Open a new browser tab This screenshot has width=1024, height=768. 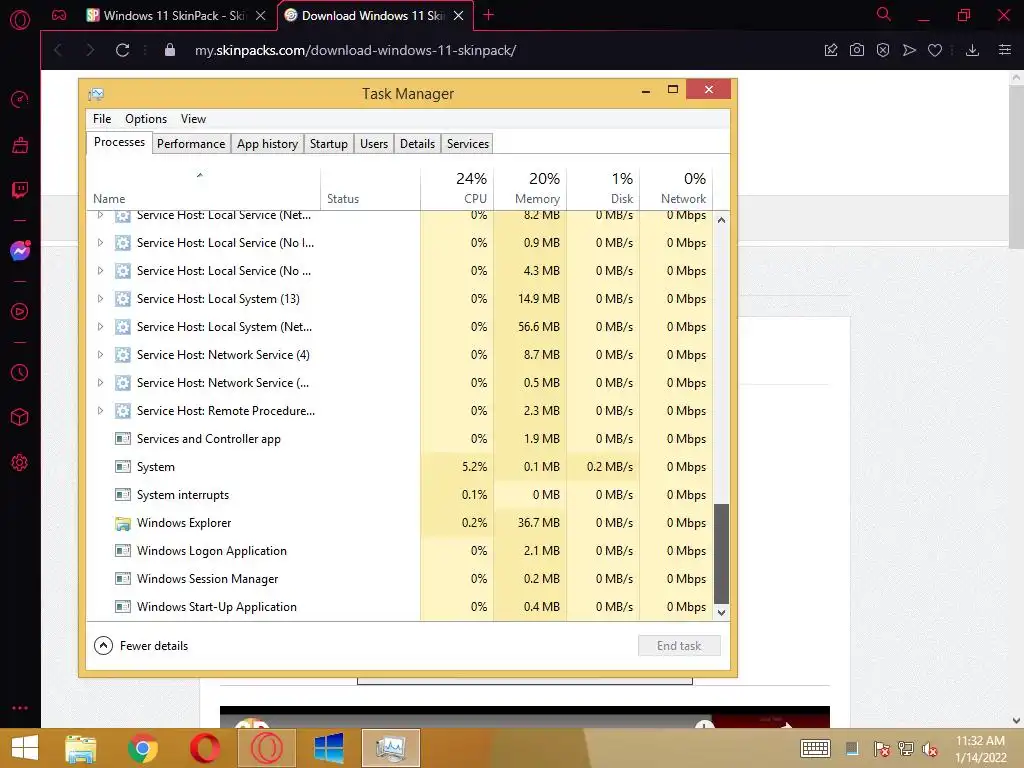(x=488, y=15)
